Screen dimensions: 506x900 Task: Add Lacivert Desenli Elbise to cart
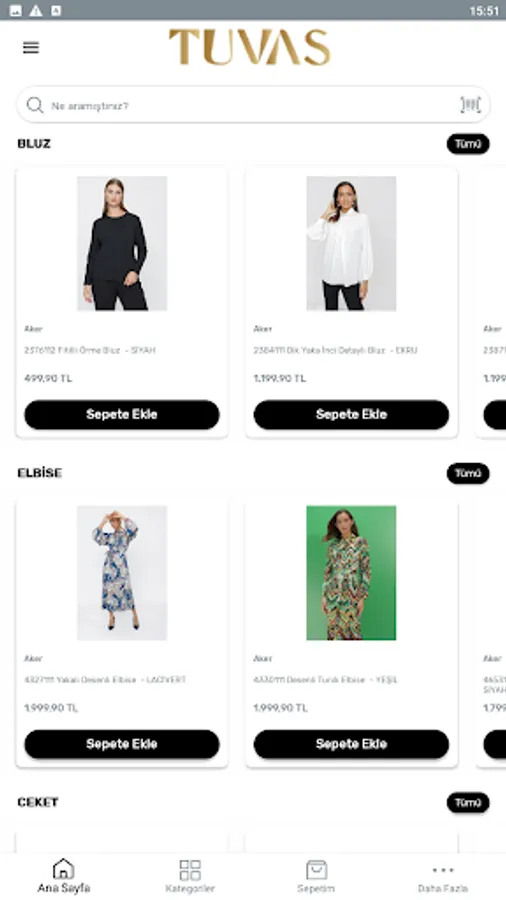tap(122, 744)
